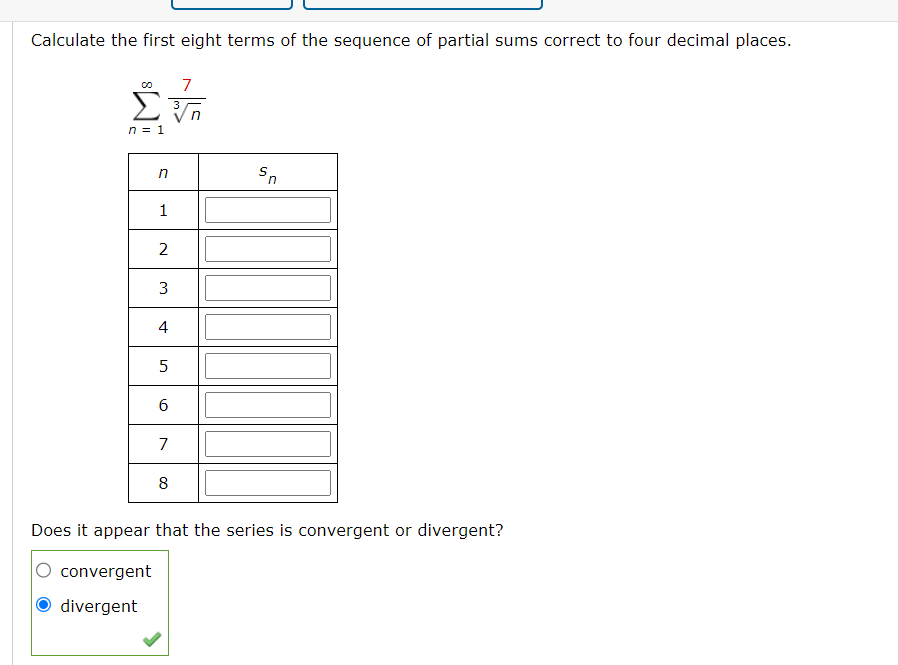Select the input box beside n = 7
This screenshot has width=898, height=665.
(267, 443)
